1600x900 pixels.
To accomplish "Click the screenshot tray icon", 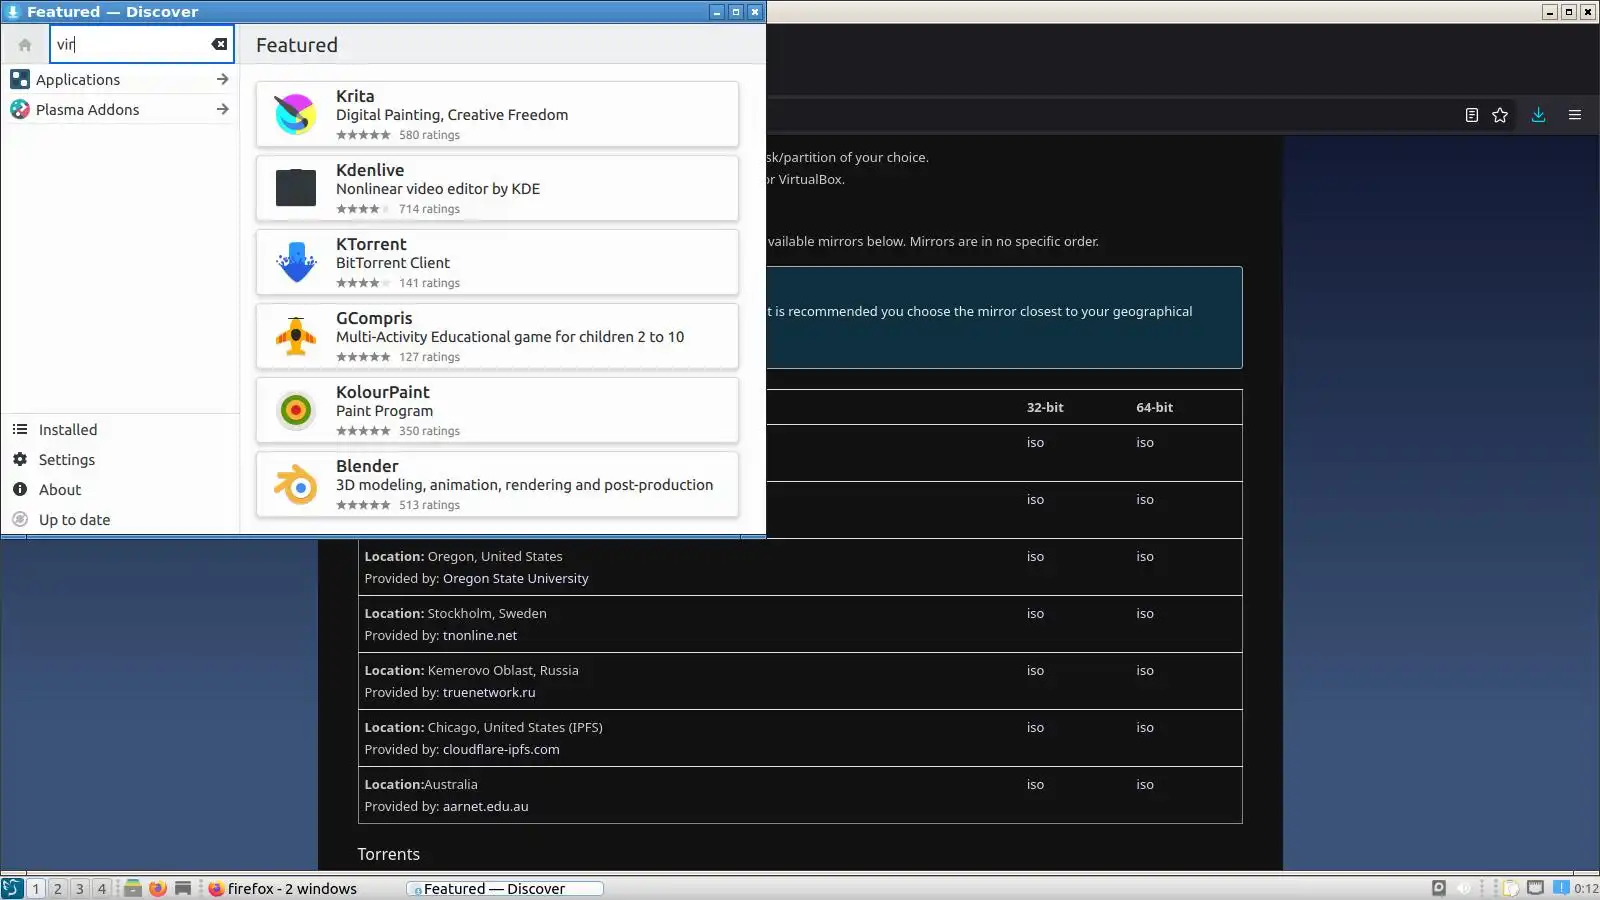I will [1439, 888].
